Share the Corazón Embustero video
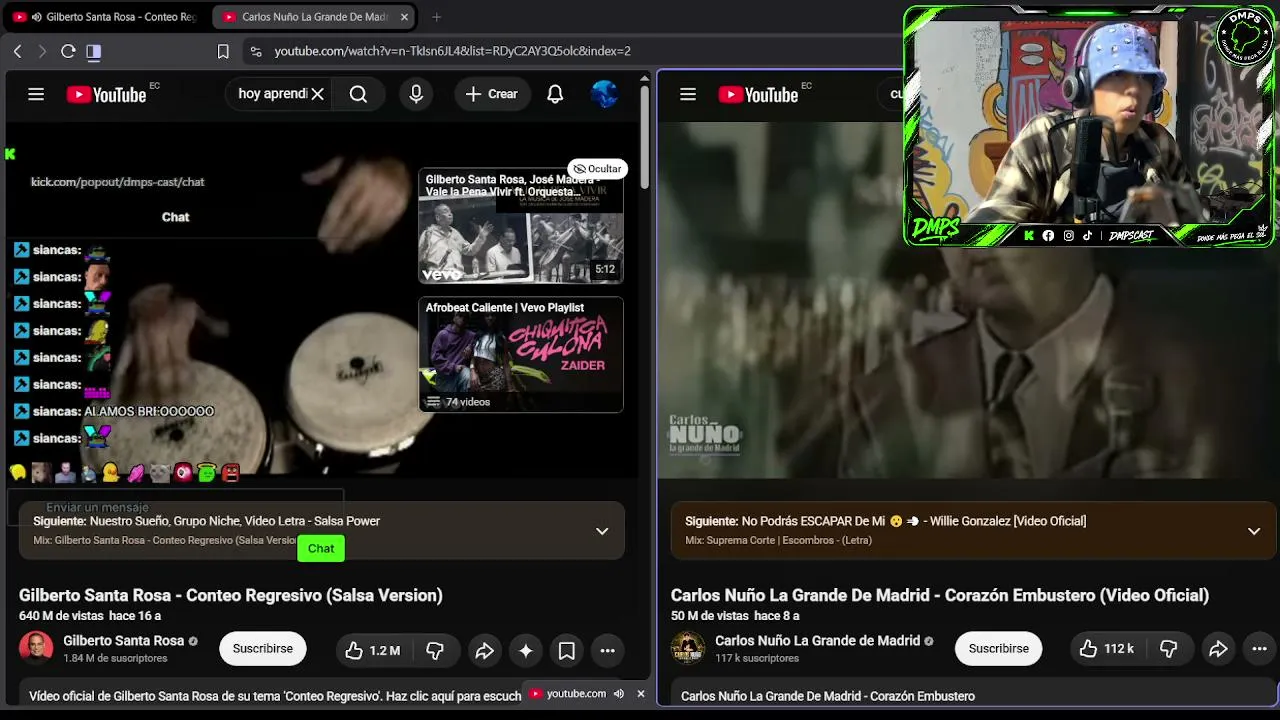1280x720 pixels. (x=1218, y=650)
